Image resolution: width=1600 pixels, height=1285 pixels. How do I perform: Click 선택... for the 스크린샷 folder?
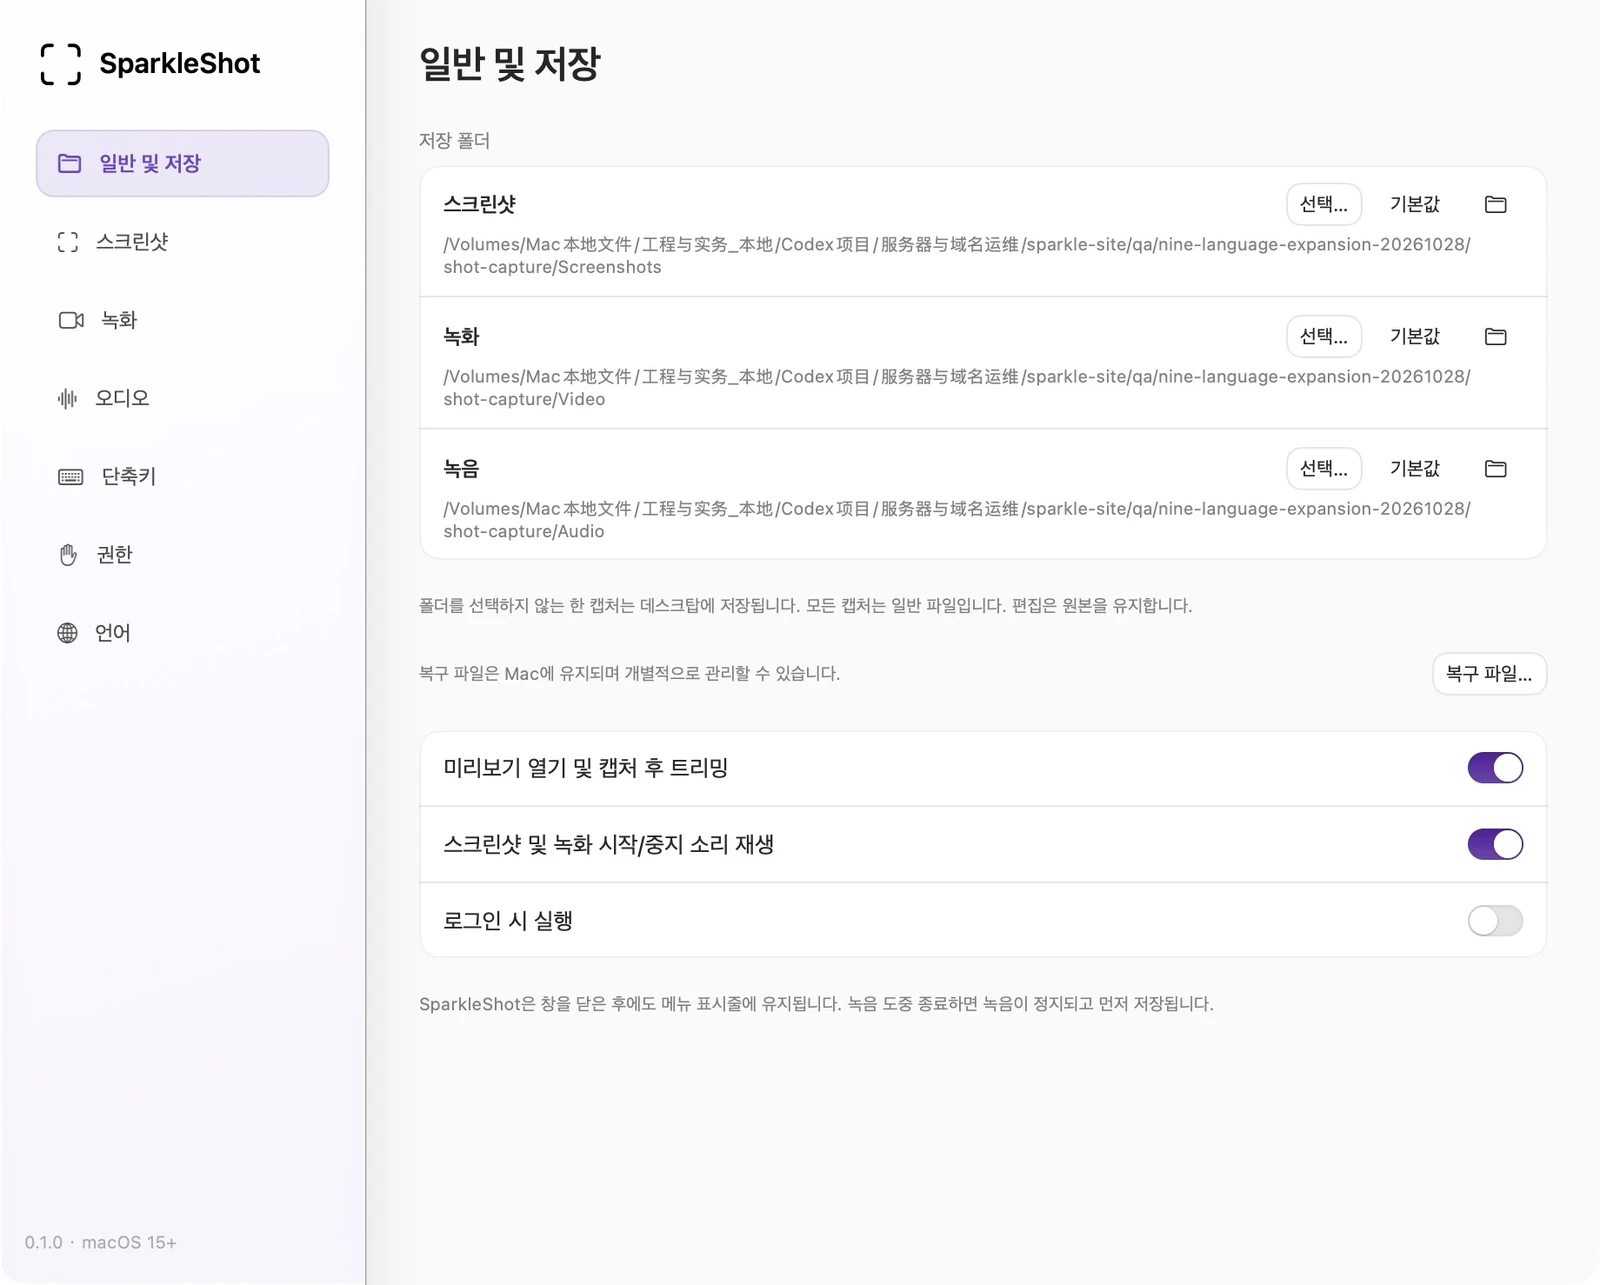coord(1323,204)
